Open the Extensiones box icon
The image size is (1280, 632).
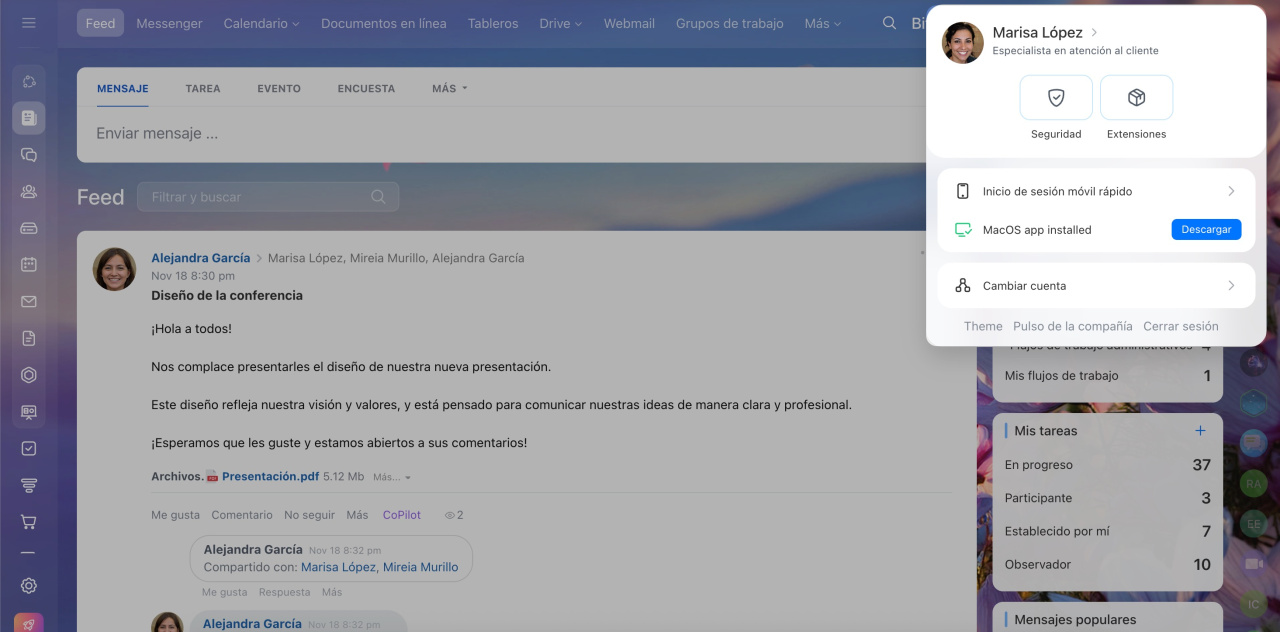point(1136,98)
